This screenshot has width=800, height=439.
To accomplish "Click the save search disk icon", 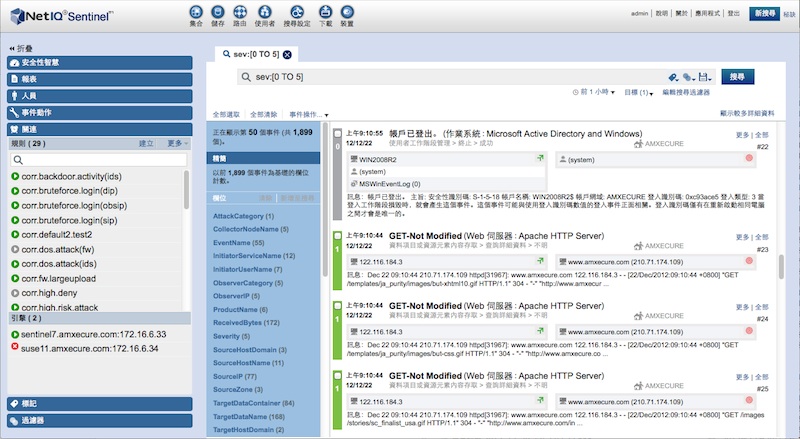I will click(x=705, y=77).
